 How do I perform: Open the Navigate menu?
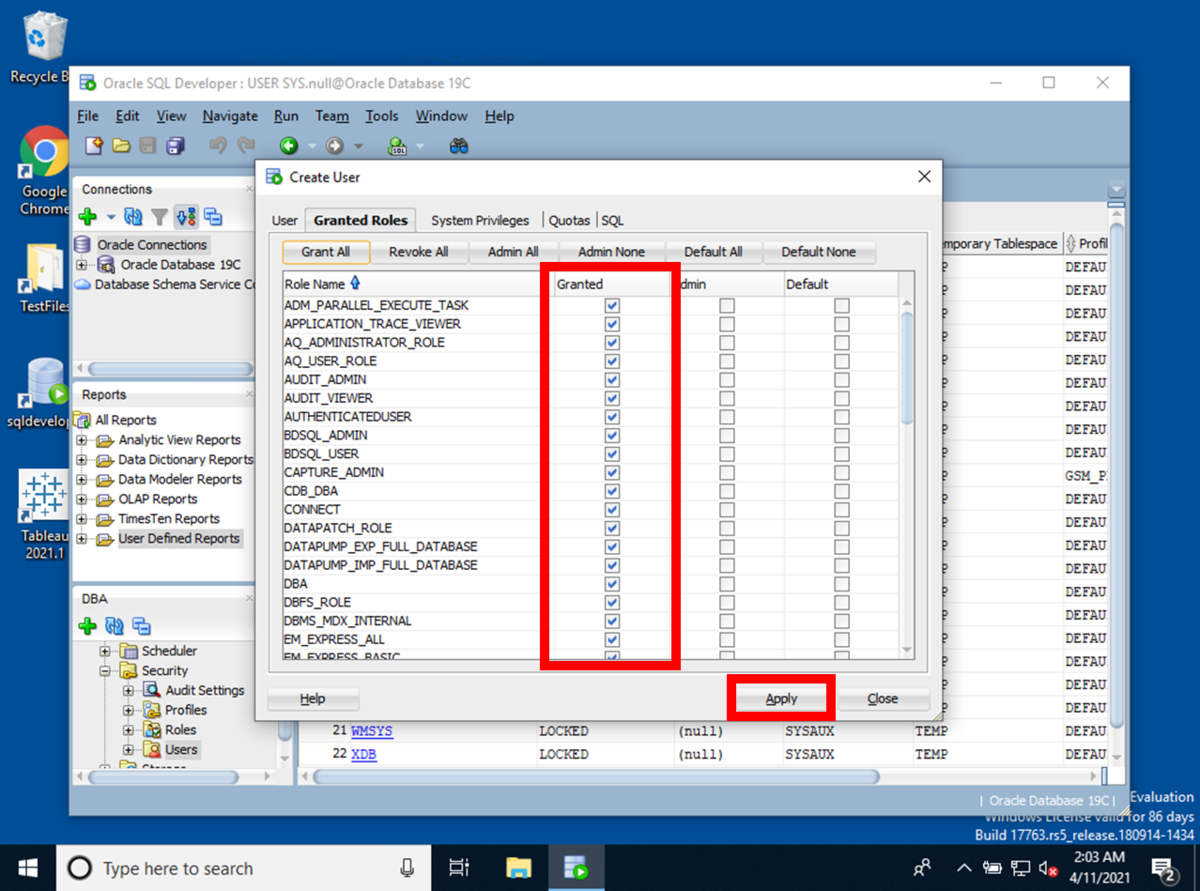pos(230,116)
